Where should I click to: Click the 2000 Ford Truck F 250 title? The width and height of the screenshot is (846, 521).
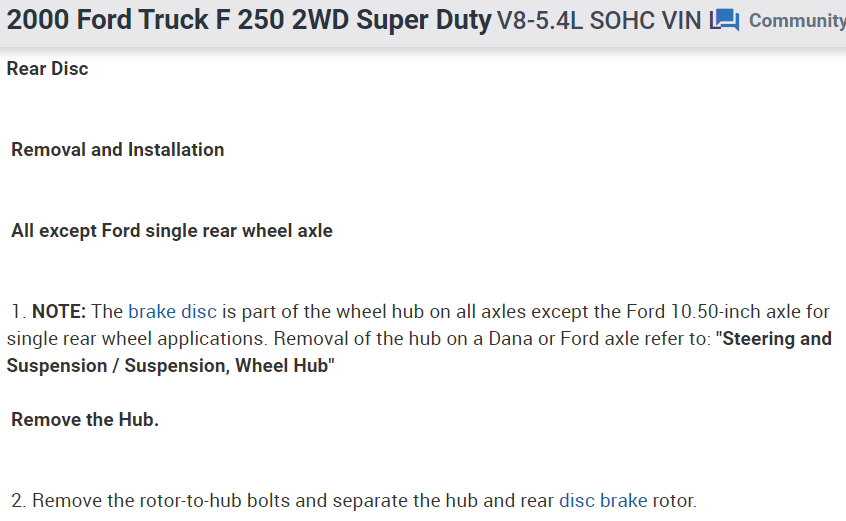pyautogui.click(x=249, y=20)
